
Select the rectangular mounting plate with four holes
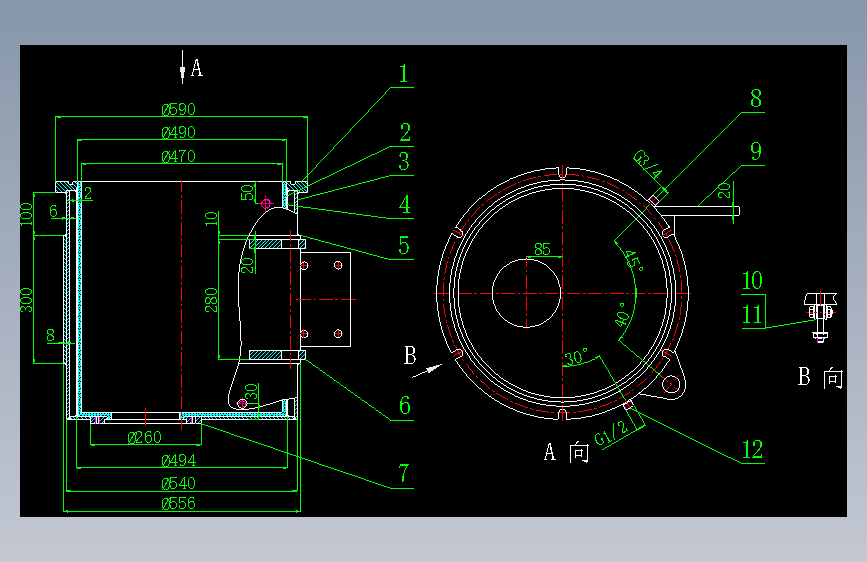tap(325, 299)
